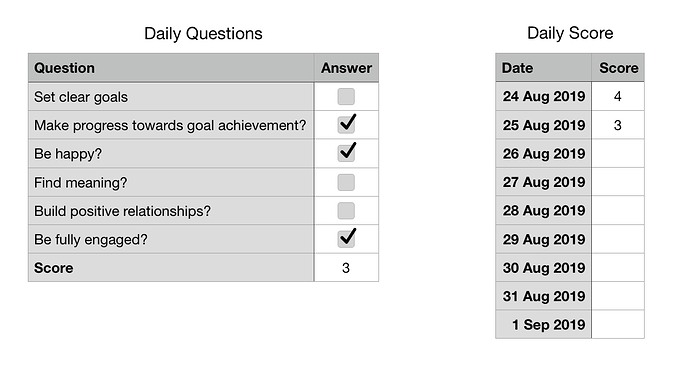
Task: Untick the Be fully engaged checkbox
Action: click(x=346, y=239)
